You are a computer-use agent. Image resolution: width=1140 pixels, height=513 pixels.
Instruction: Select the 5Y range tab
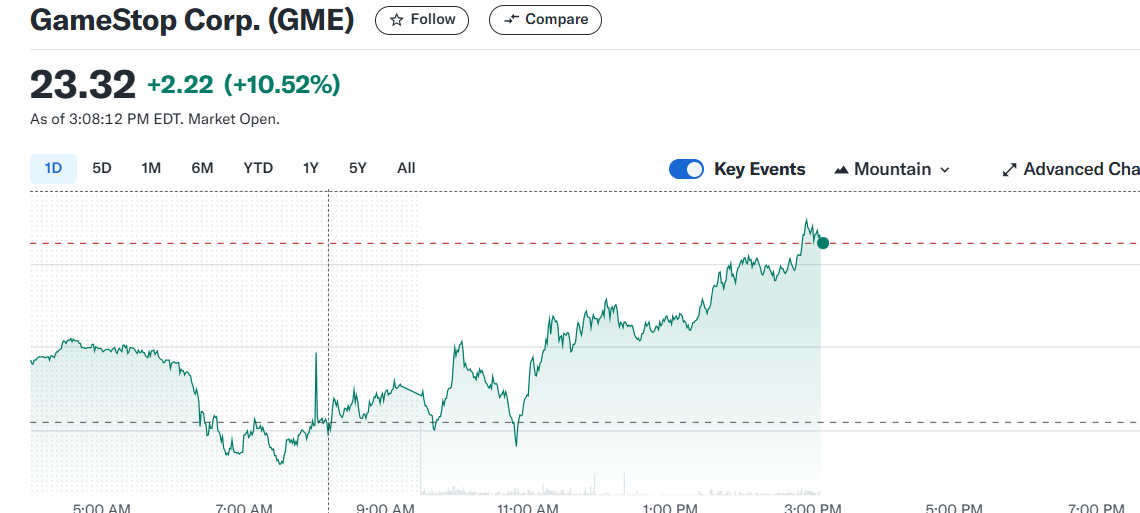coord(358,169)
